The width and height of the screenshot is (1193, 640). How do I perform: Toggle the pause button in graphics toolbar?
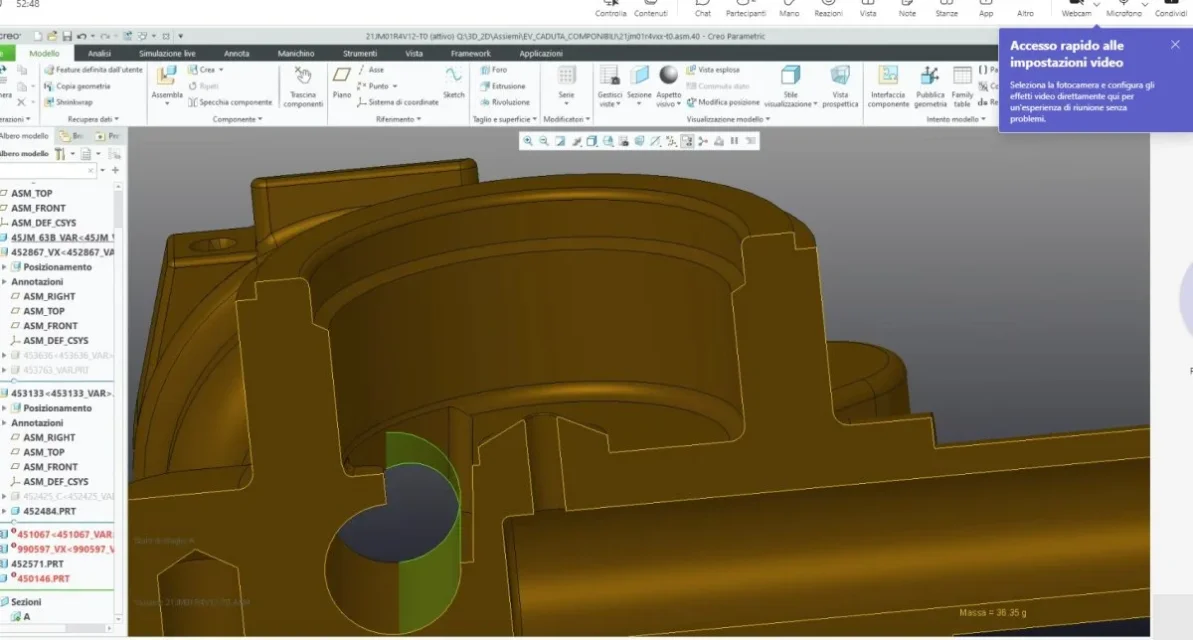[x=734, y=141]
